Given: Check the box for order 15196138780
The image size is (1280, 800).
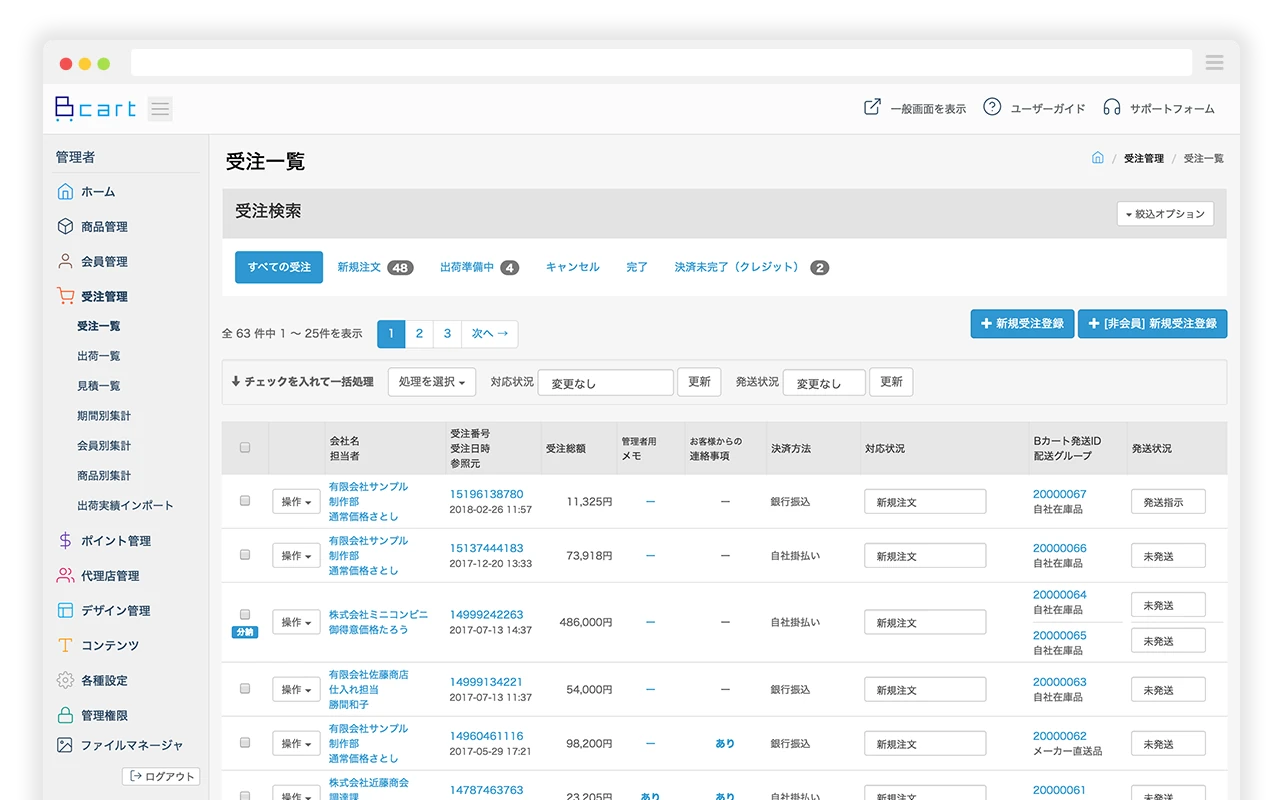Looking at the screenshot, I should pos(245,501).
